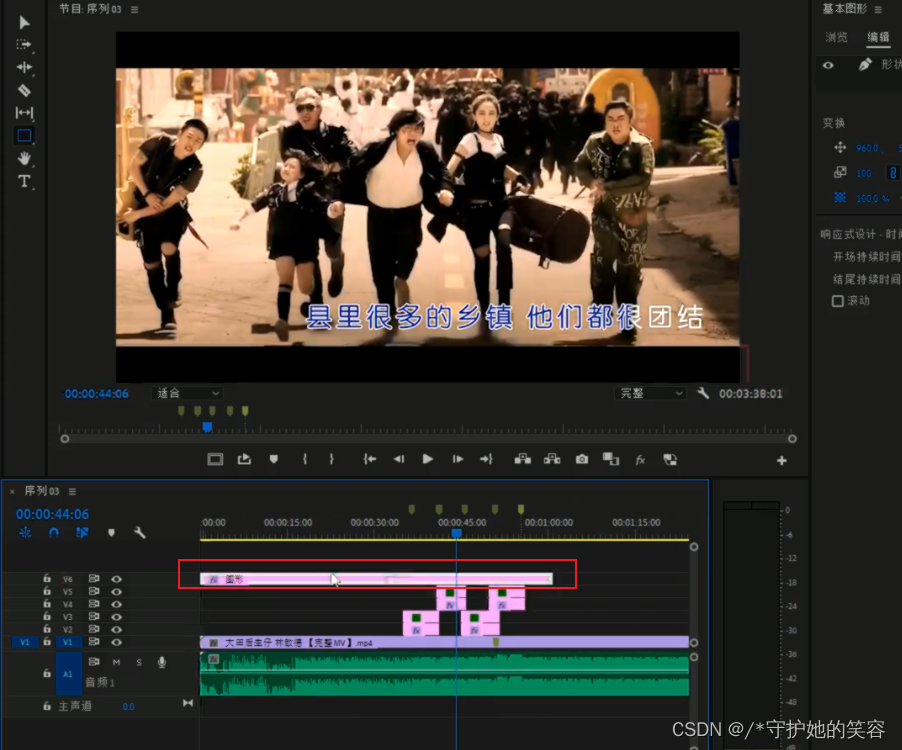The height and width of the screenshot is (750, 902).
Task: Open the 节目: 序列03 panel menu
Action: coord(134,9)
